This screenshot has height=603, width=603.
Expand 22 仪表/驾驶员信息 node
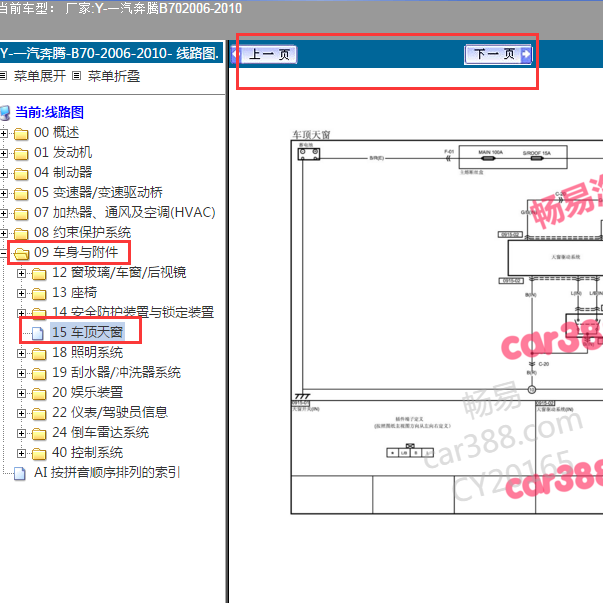coord(22,413)
